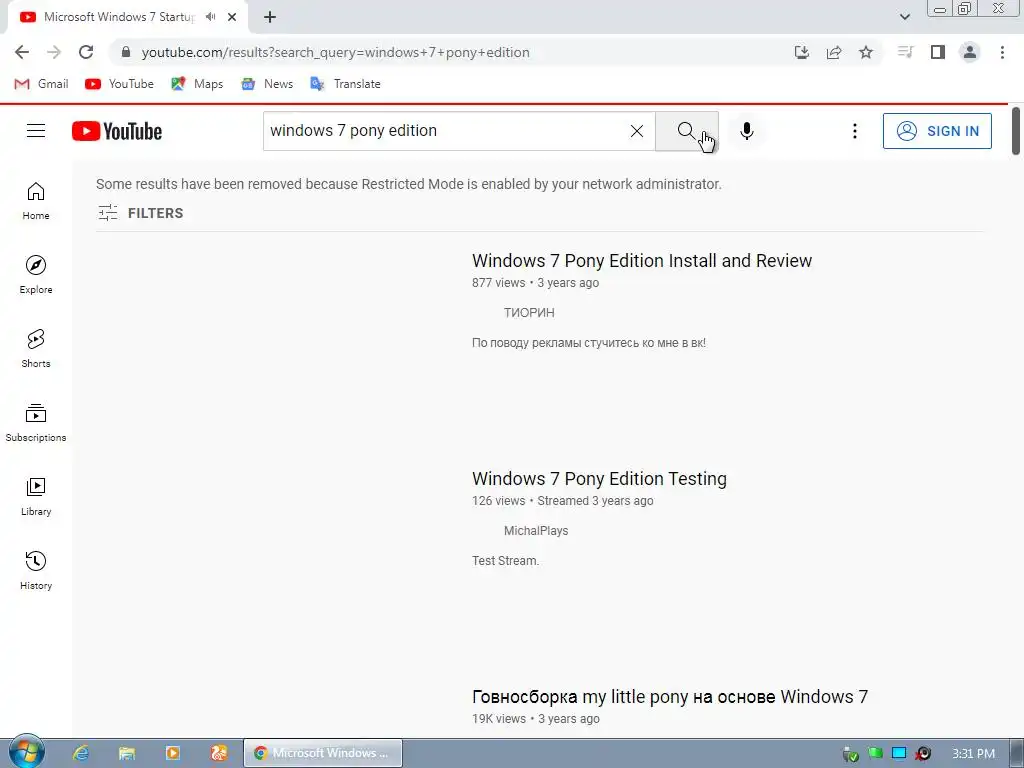Screen dimensions: 1024x768
Task: Open Explore in the sidebar
Action: click(x=36, y=275)
